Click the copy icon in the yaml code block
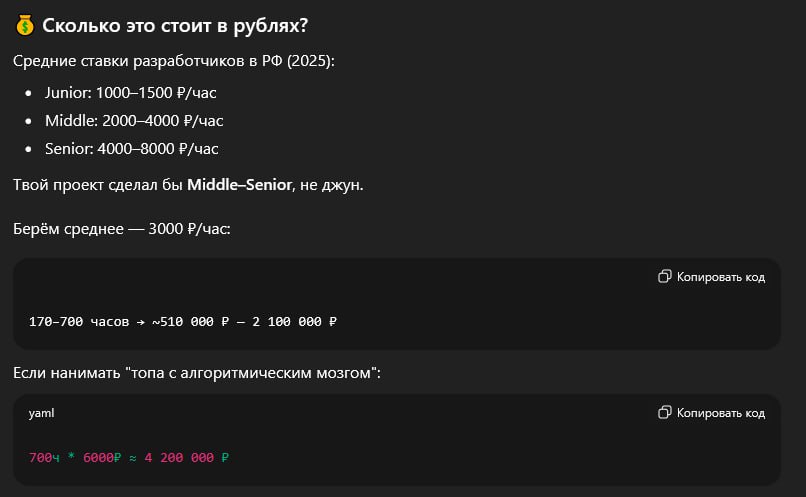This screenshot has height=497, width=806. (664, 413)
